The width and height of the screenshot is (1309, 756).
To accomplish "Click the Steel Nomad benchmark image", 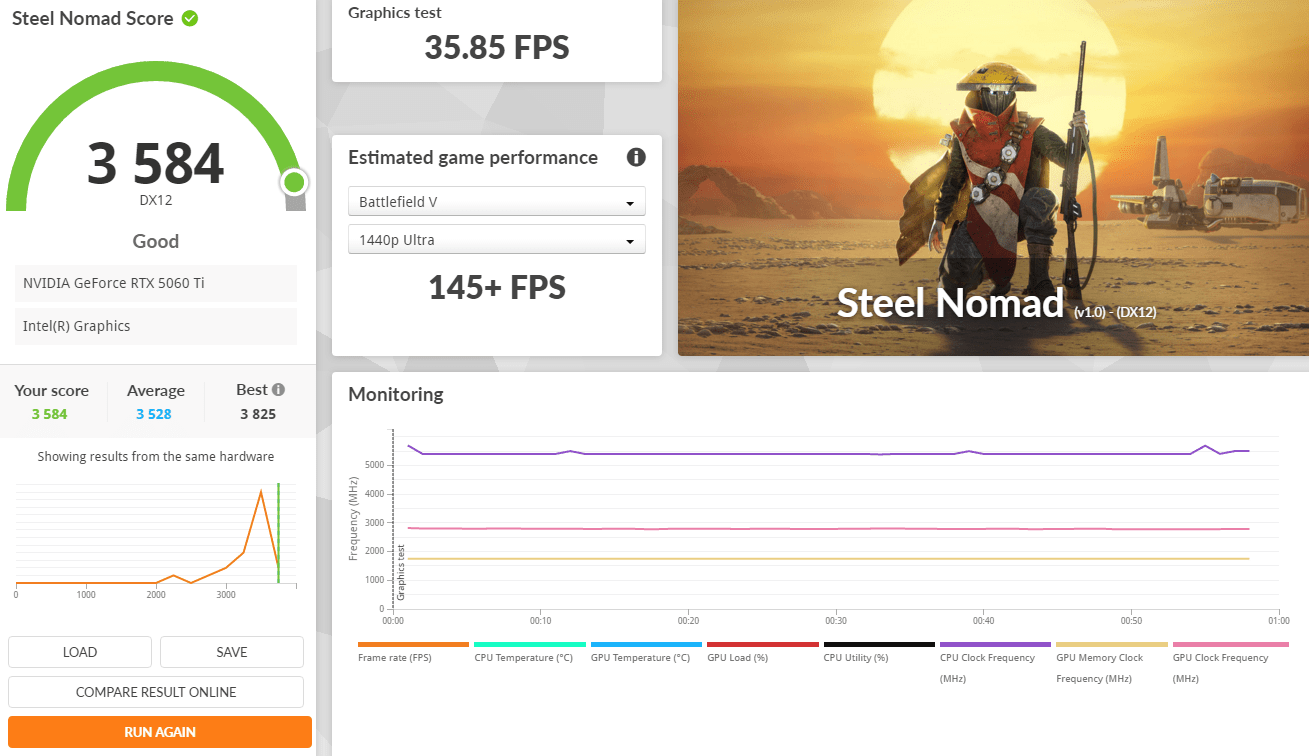I will tap(993, 177).
